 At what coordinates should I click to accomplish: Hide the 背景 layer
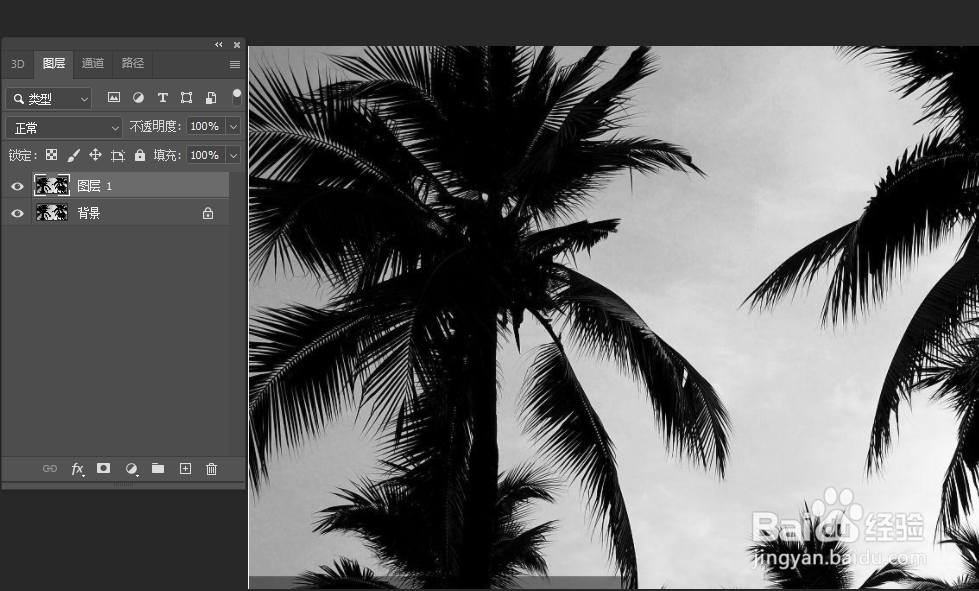tap(17, 213)
